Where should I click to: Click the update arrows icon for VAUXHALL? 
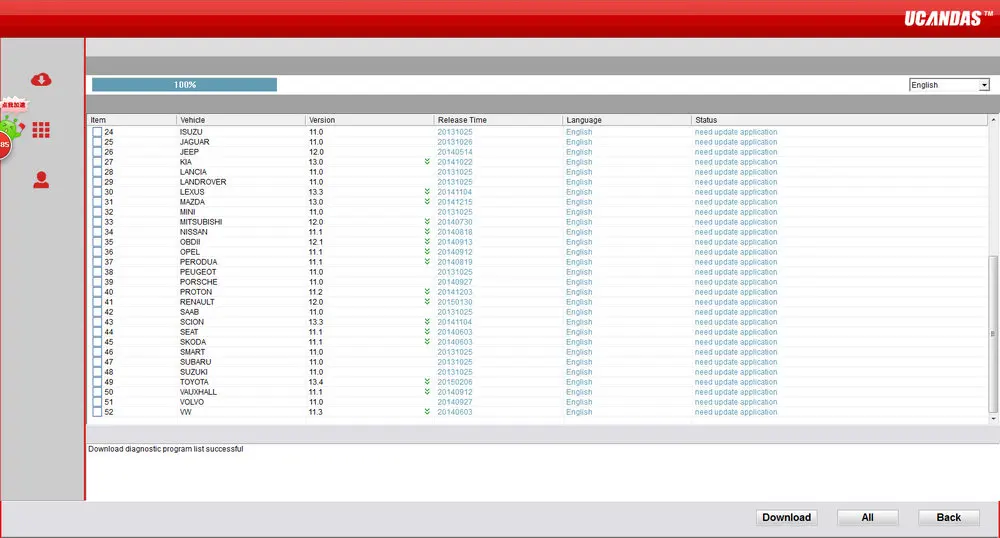pyautogui.click(x=427, y=392)
